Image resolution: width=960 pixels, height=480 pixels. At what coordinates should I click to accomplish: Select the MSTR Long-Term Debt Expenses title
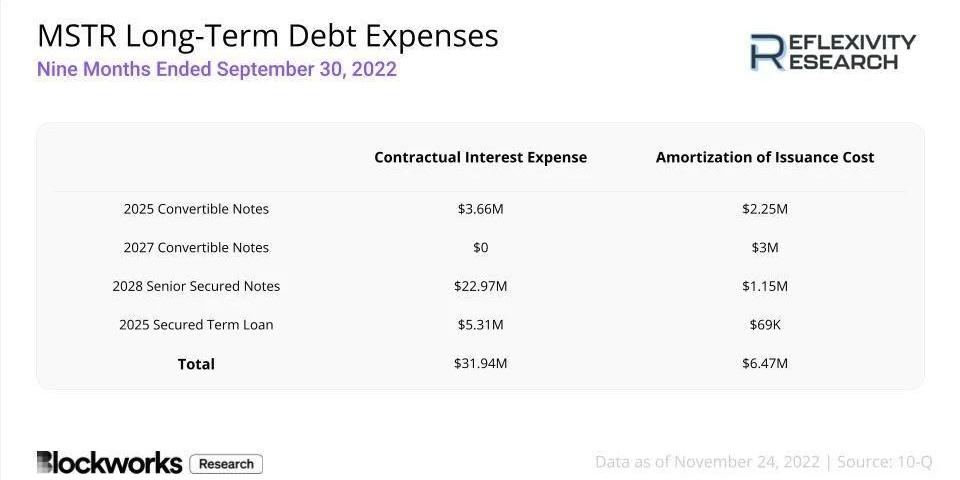click(268, 36)
